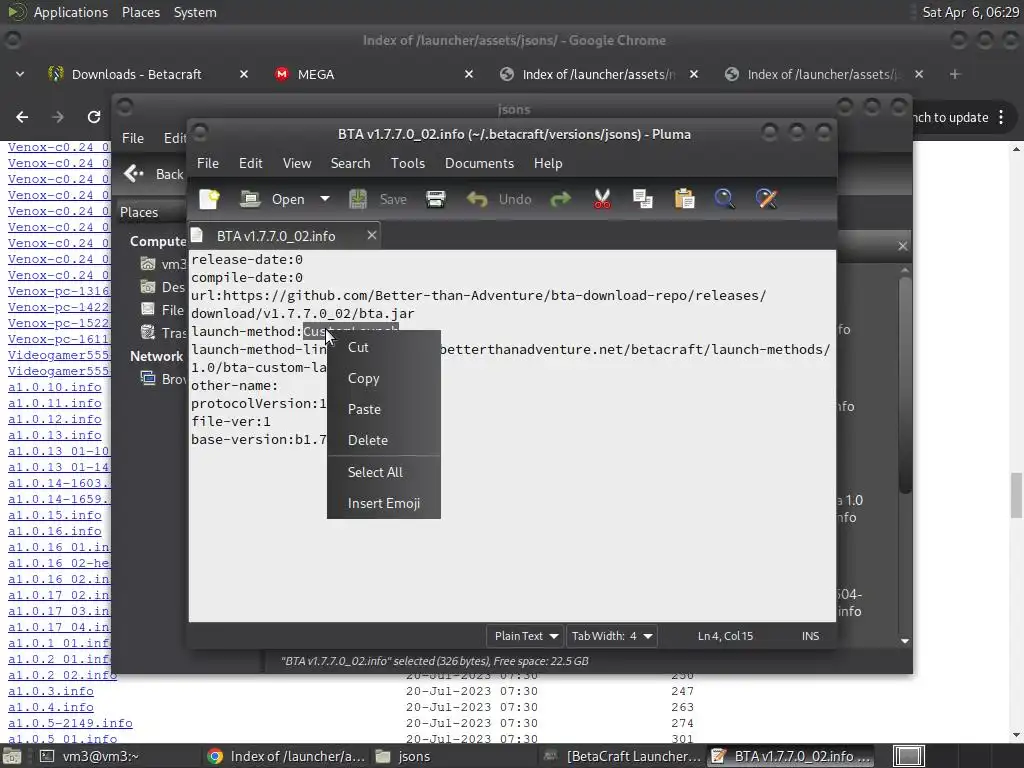Choose Insert Emoji from the context menu
1024x768 pixels.
click(x=383, y=504)
